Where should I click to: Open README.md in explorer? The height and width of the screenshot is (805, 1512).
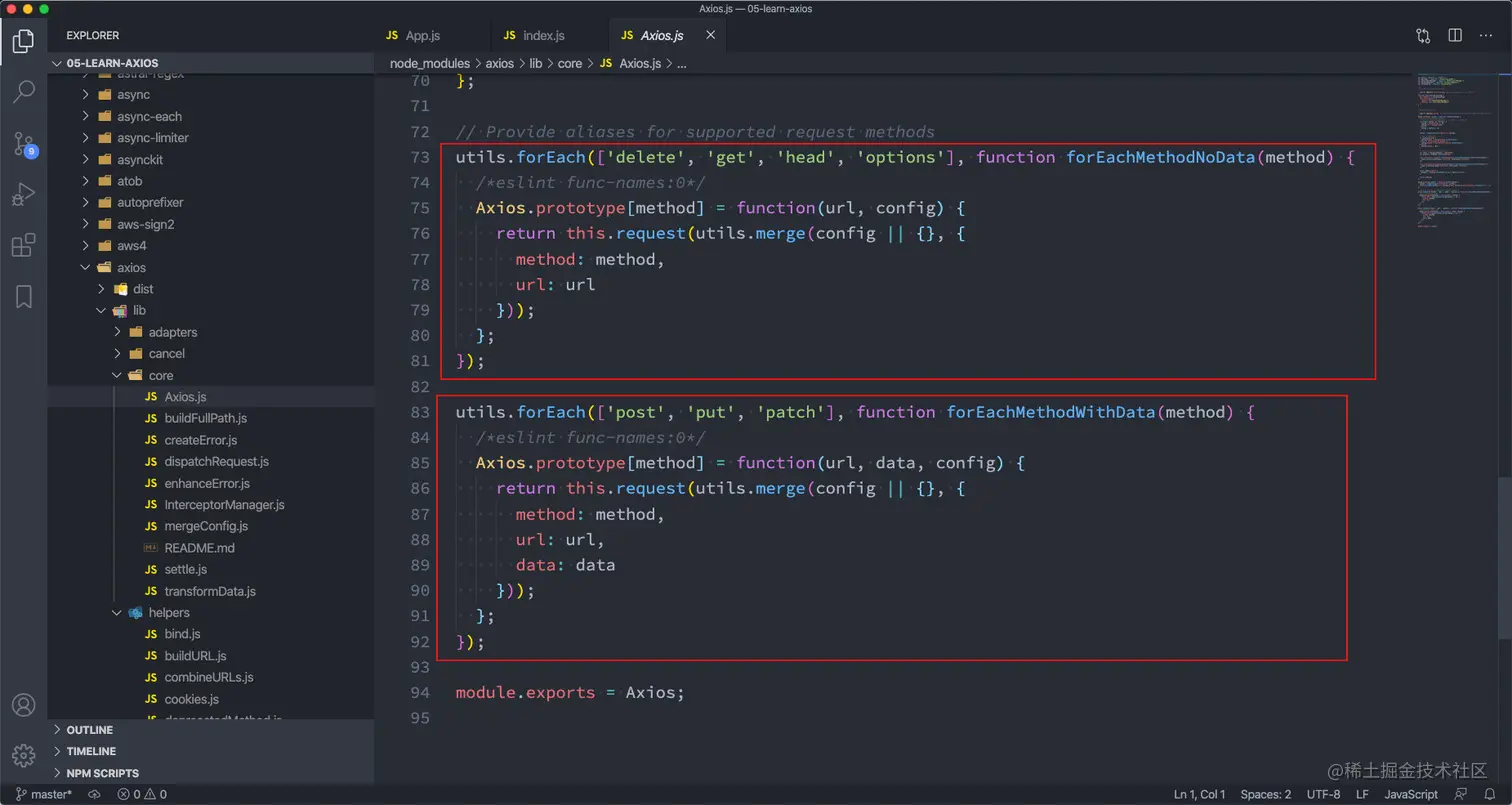[211, 548]
